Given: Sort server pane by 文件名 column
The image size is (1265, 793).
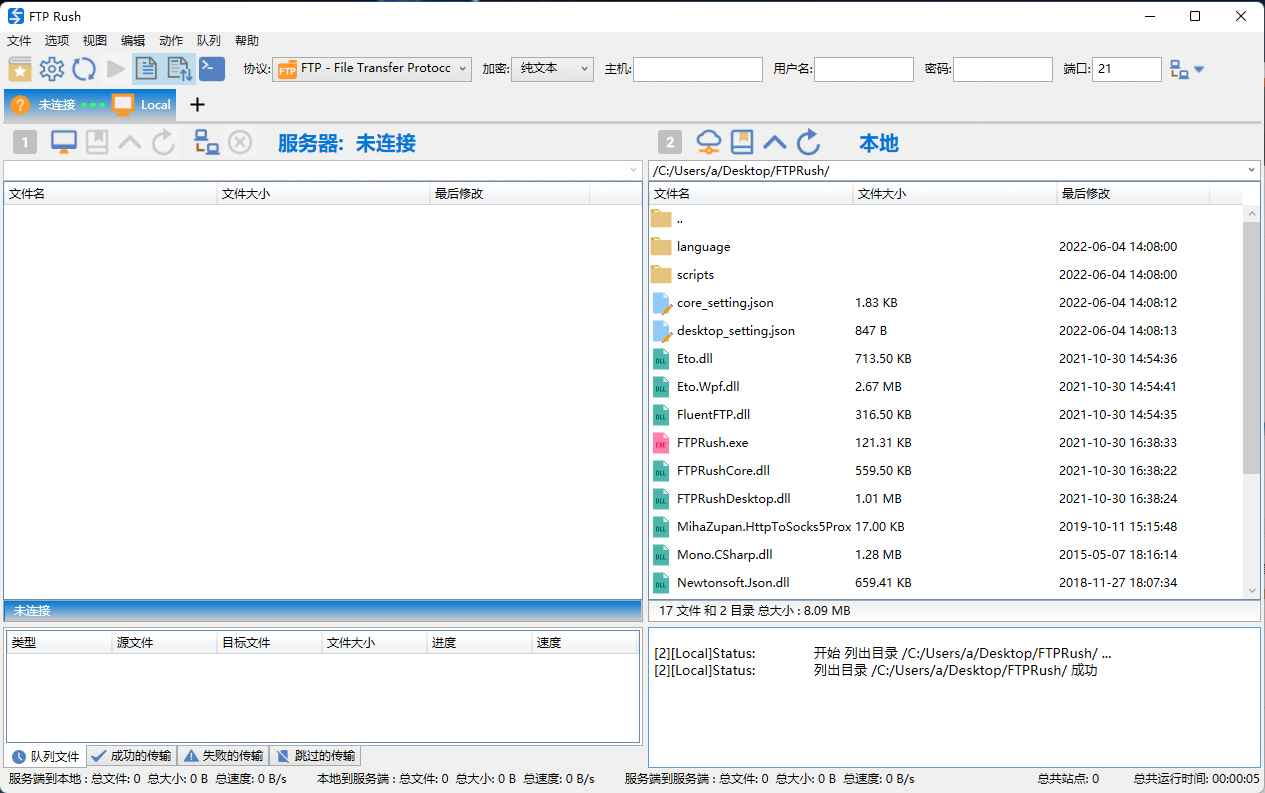Looking at the screenshot, I should click(110, 194).
